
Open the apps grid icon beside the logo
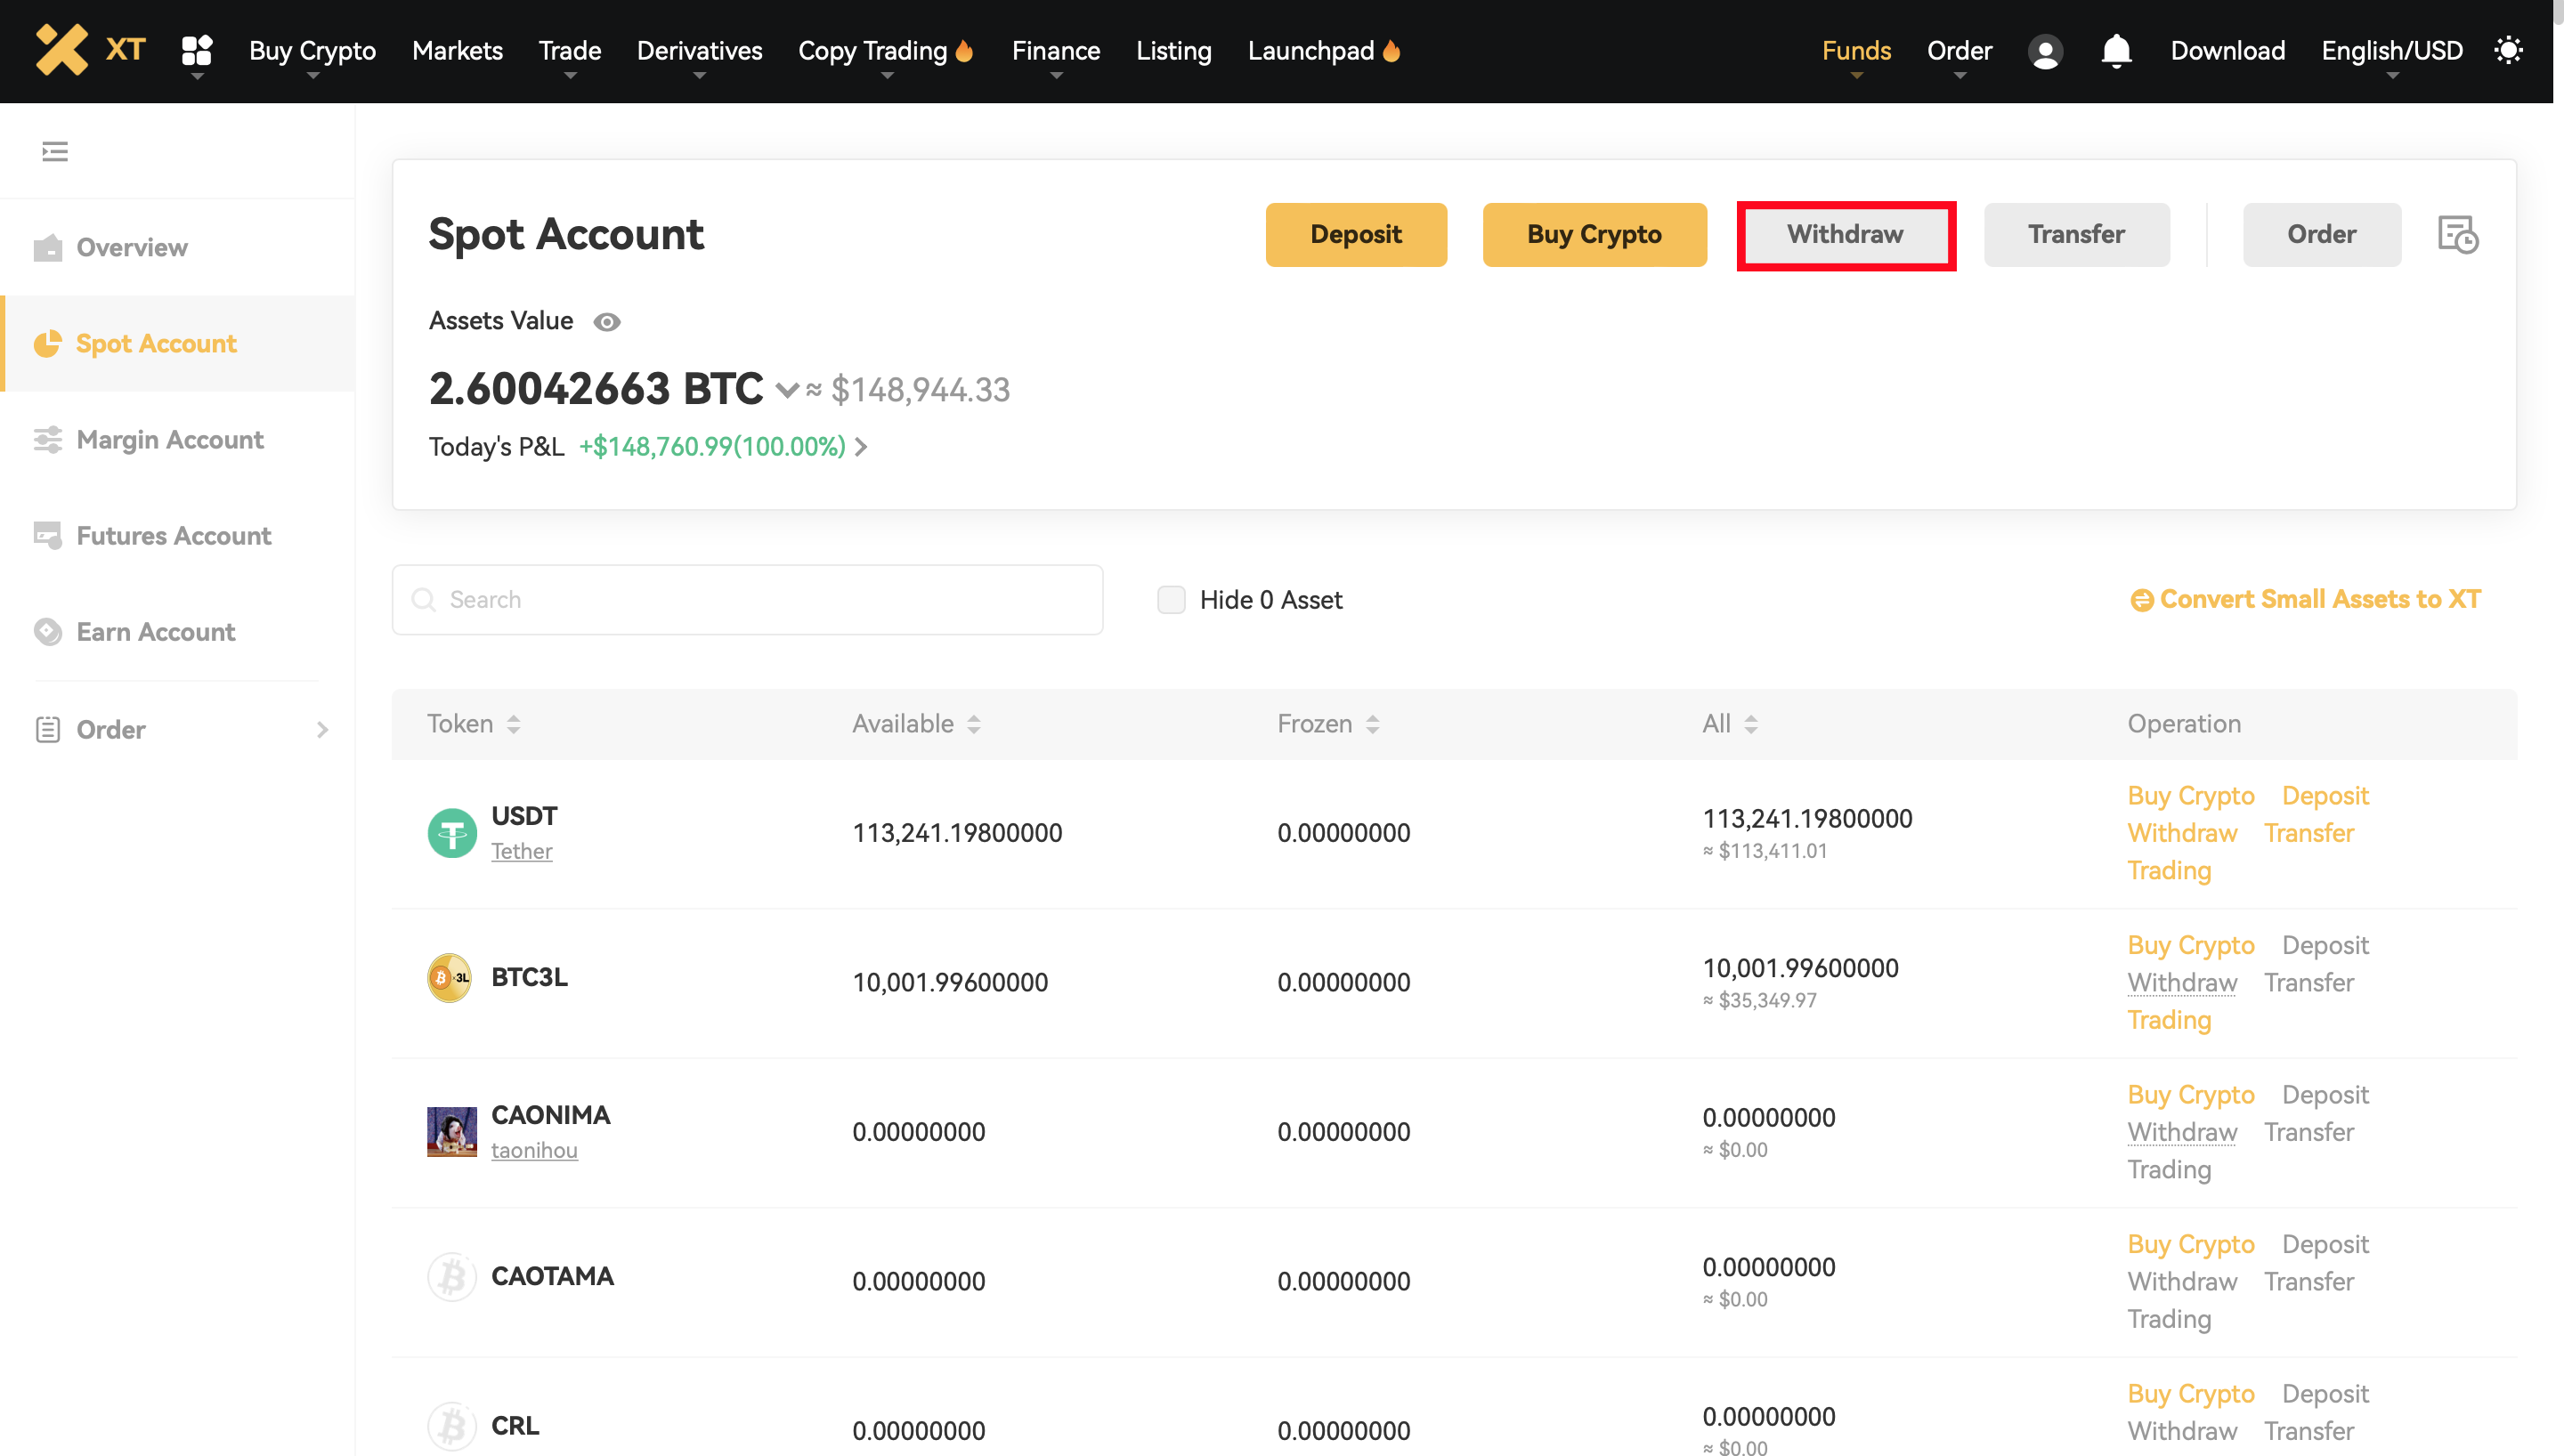(196, 50)
